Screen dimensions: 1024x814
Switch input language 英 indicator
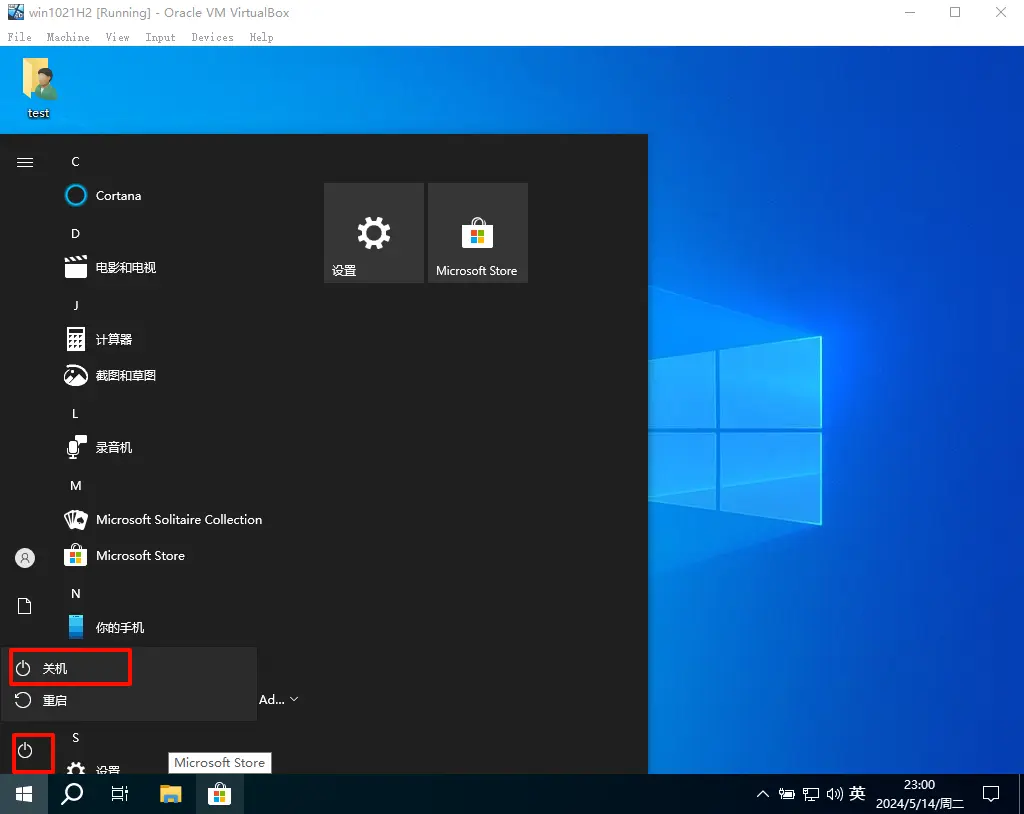pos(857,794)
